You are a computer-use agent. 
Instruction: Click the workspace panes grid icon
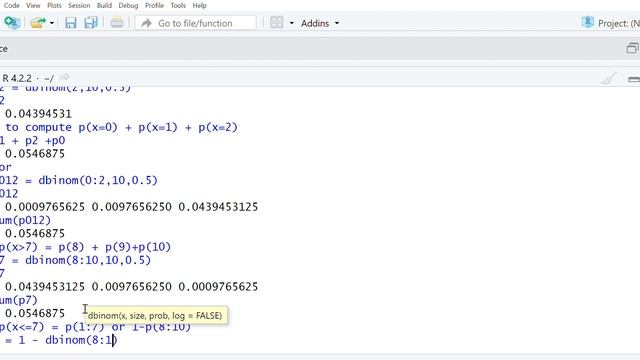[277, 22]
